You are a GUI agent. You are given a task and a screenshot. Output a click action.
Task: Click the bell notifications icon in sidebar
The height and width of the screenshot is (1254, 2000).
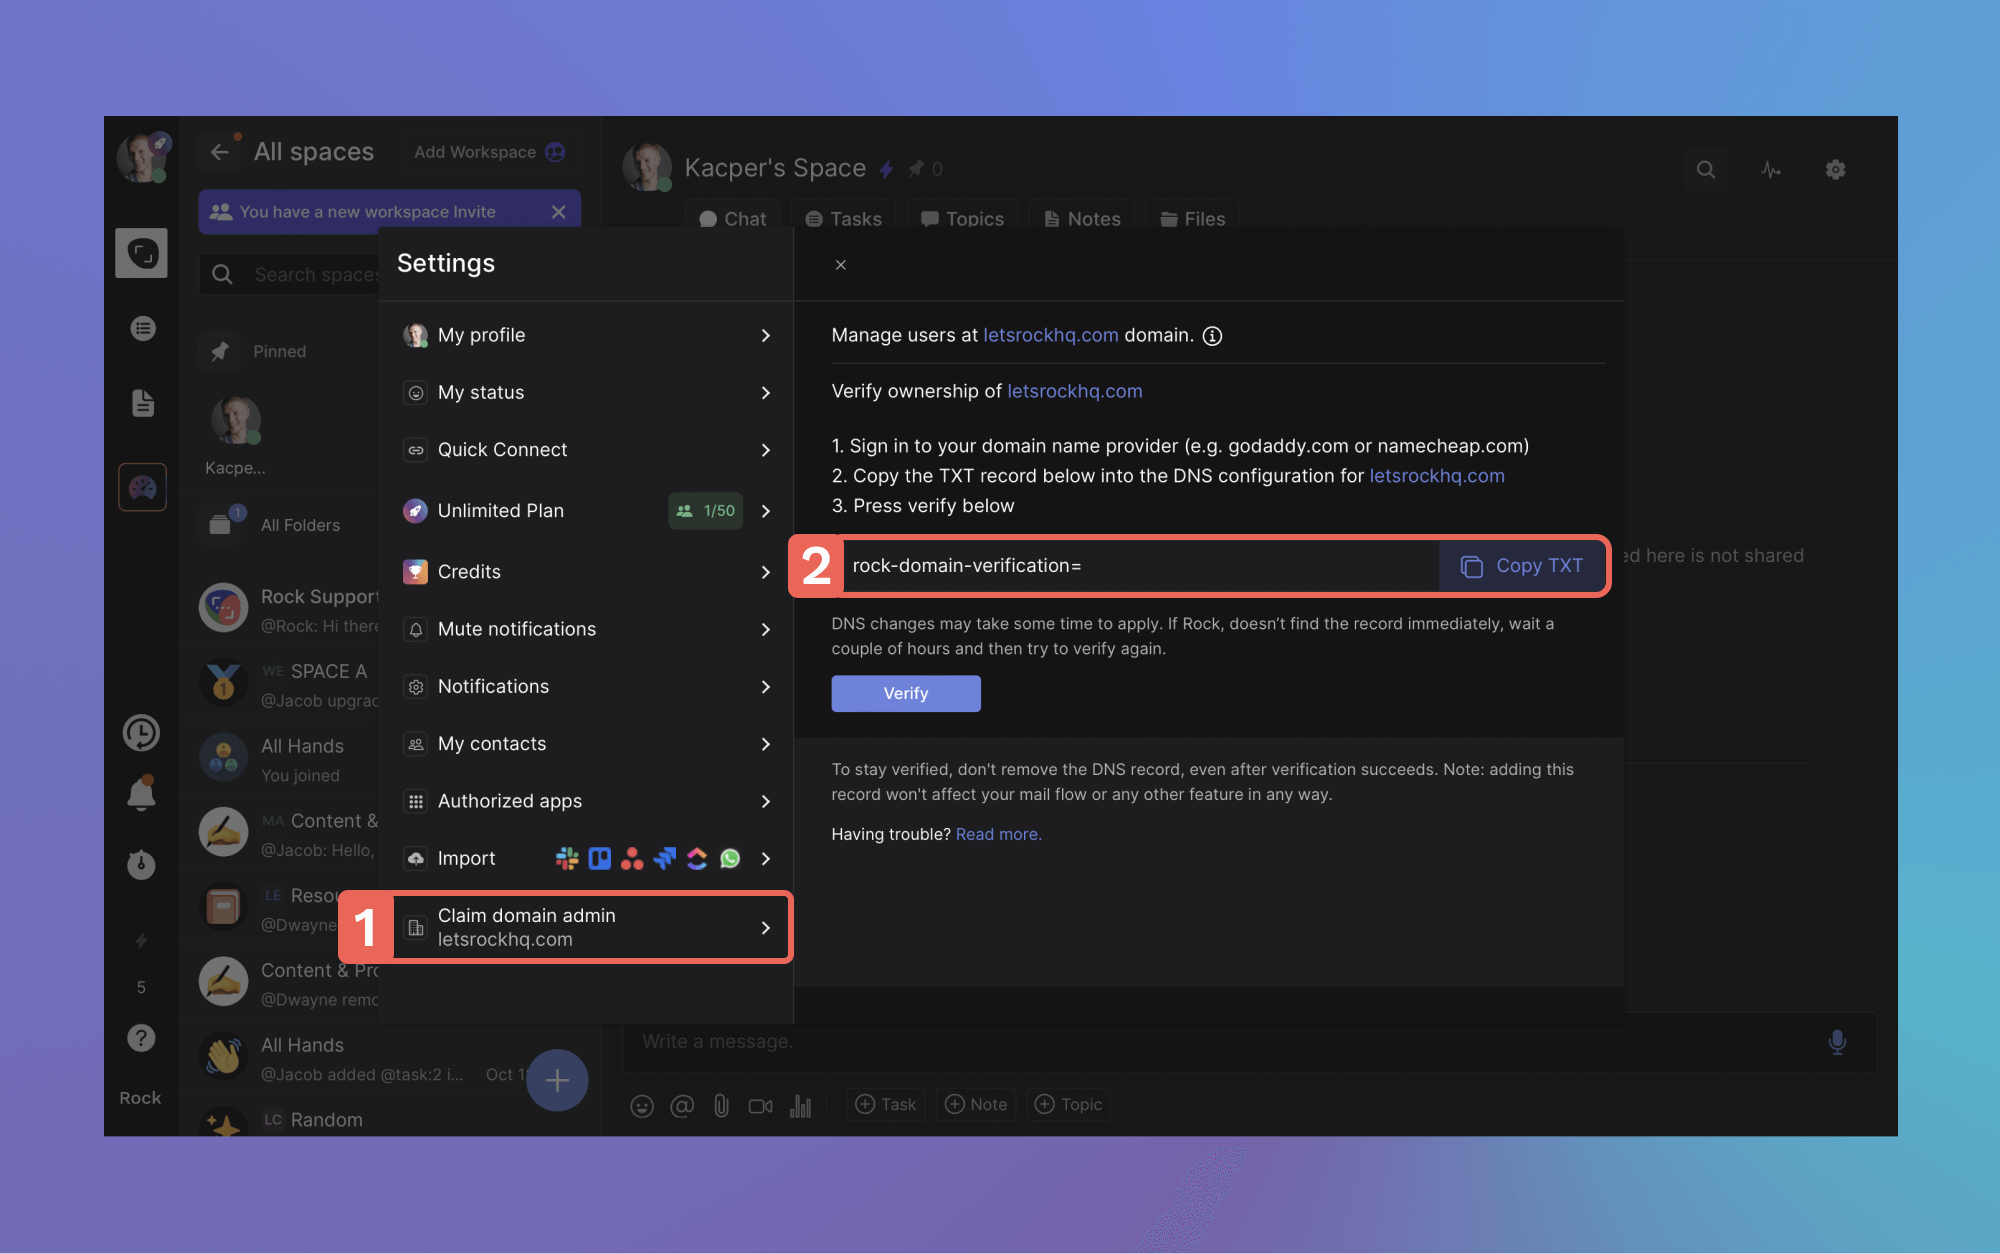(141, 795)
